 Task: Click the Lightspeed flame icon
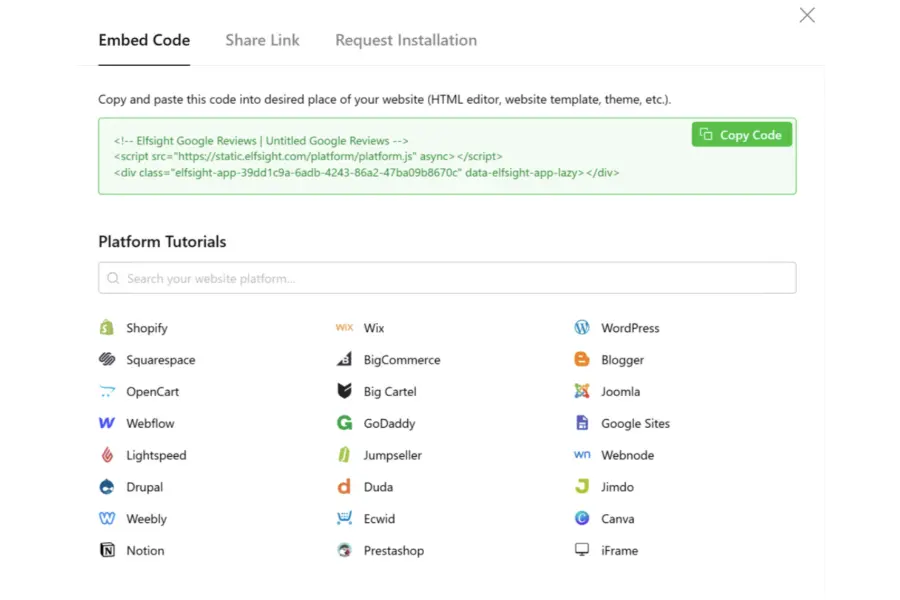click(107, 455)
